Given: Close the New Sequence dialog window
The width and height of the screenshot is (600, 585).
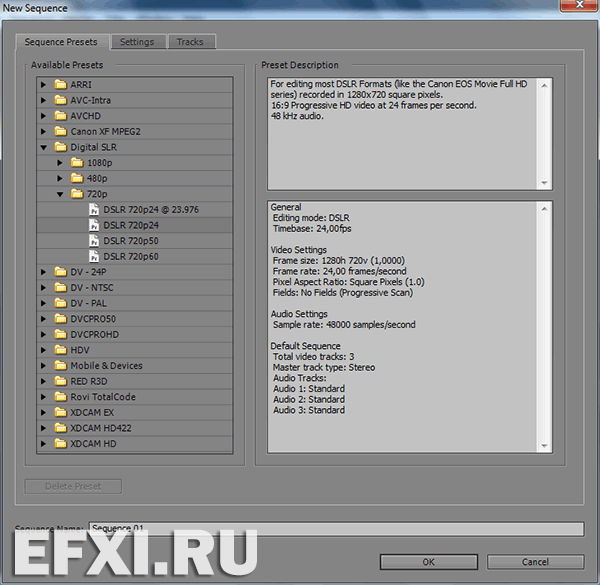Looking at the screenshot, I should coord(579,5).
